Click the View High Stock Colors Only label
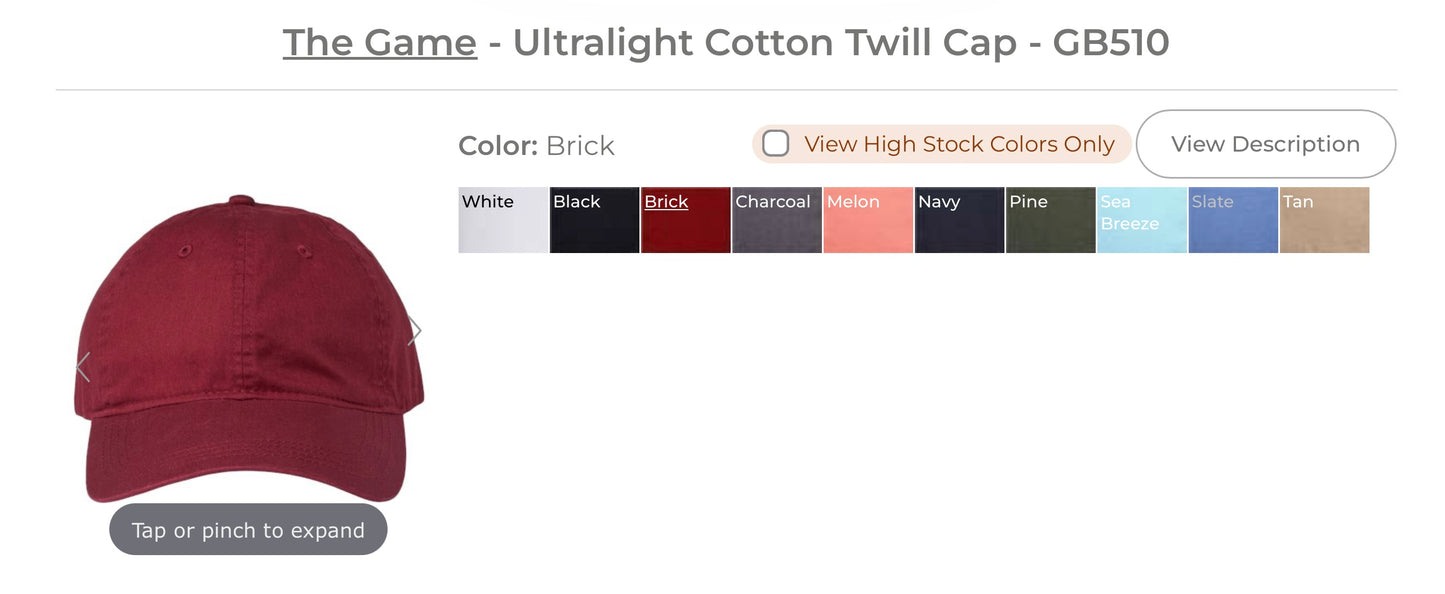The width and height of the screenshot is (1445, 594). pyautogui.click(x=959, y=144)
